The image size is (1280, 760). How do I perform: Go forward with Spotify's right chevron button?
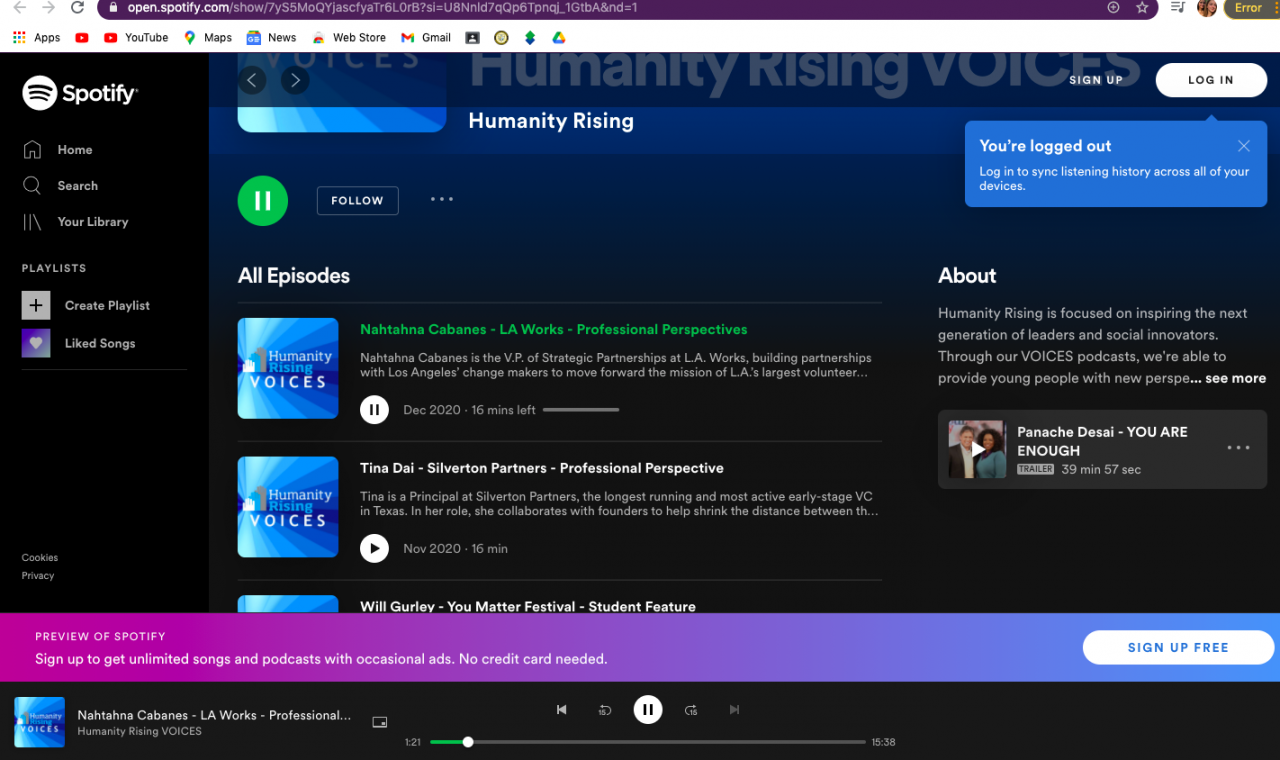tap(294, 80)
